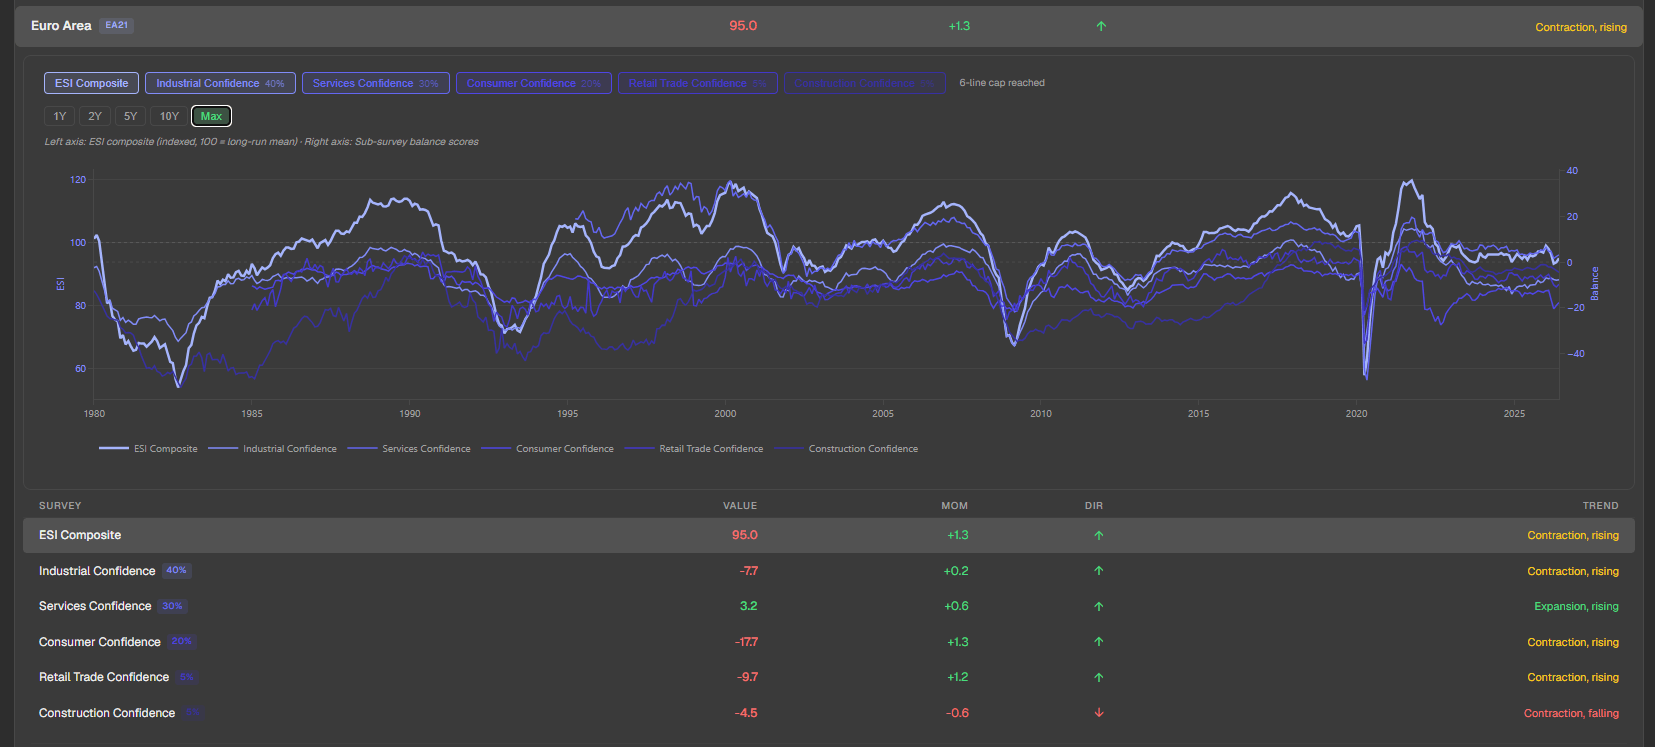Click the -7.7 Industrial Confidence value
Image resolution: width=1655 pixels, height=747 pixels.
[x=748, y=571]
